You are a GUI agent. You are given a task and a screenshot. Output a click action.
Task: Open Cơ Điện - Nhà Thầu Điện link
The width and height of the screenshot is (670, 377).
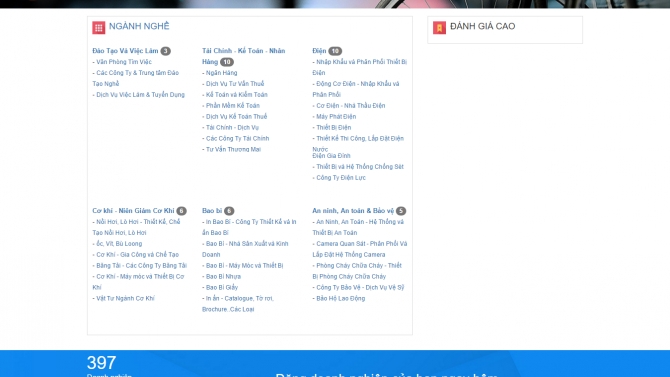coord(351,106)
